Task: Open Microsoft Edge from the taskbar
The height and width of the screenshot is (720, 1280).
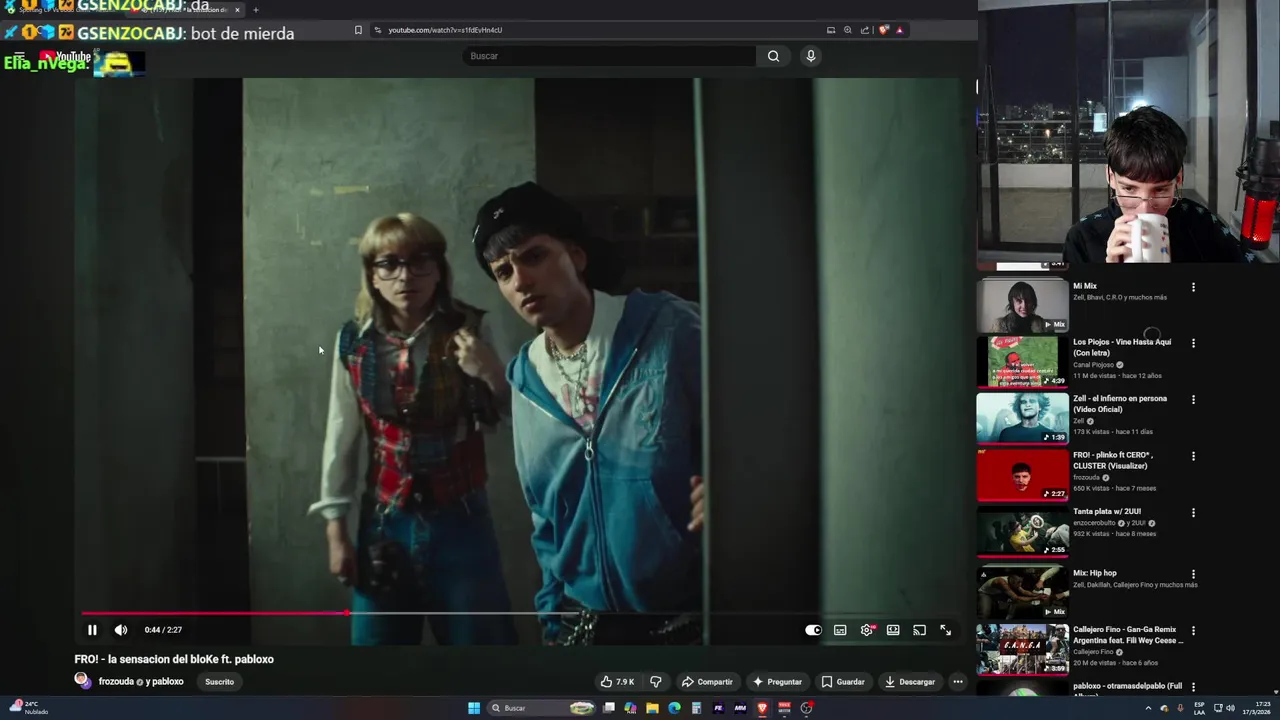Action: [x=674, y=708]
